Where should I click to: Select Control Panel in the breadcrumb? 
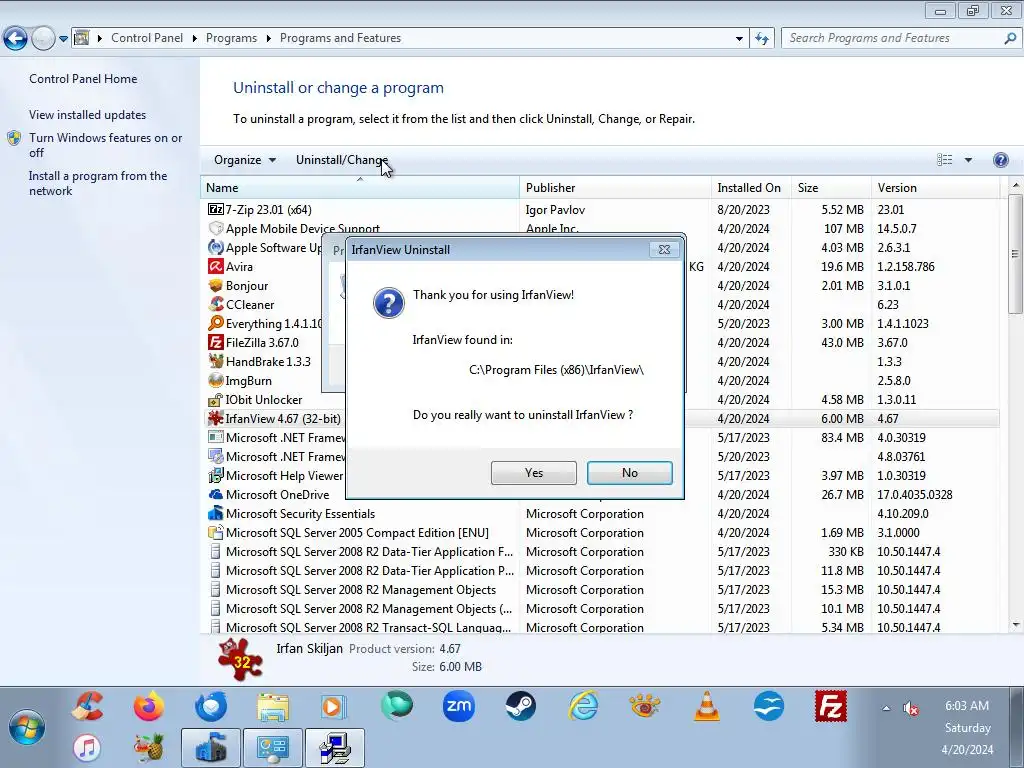click(147, 38)
